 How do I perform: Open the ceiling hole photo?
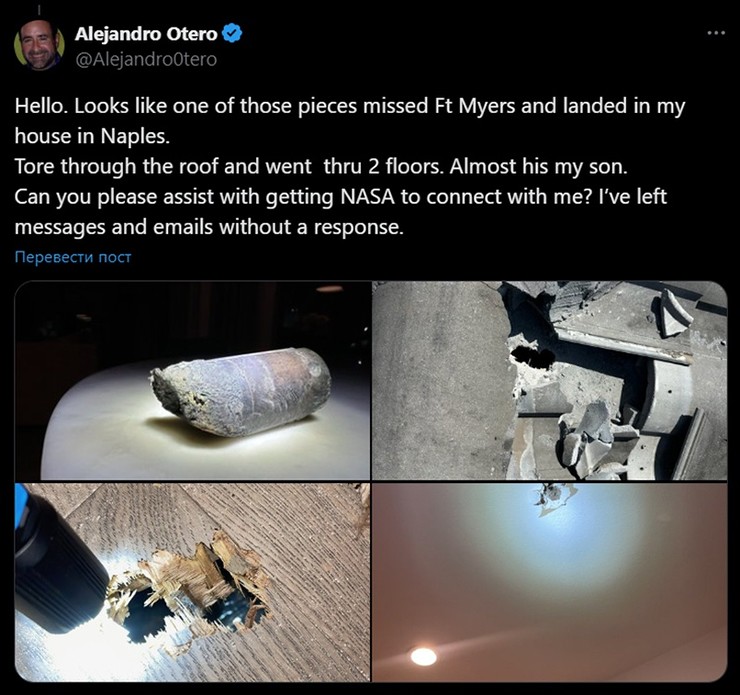[549, 582]
